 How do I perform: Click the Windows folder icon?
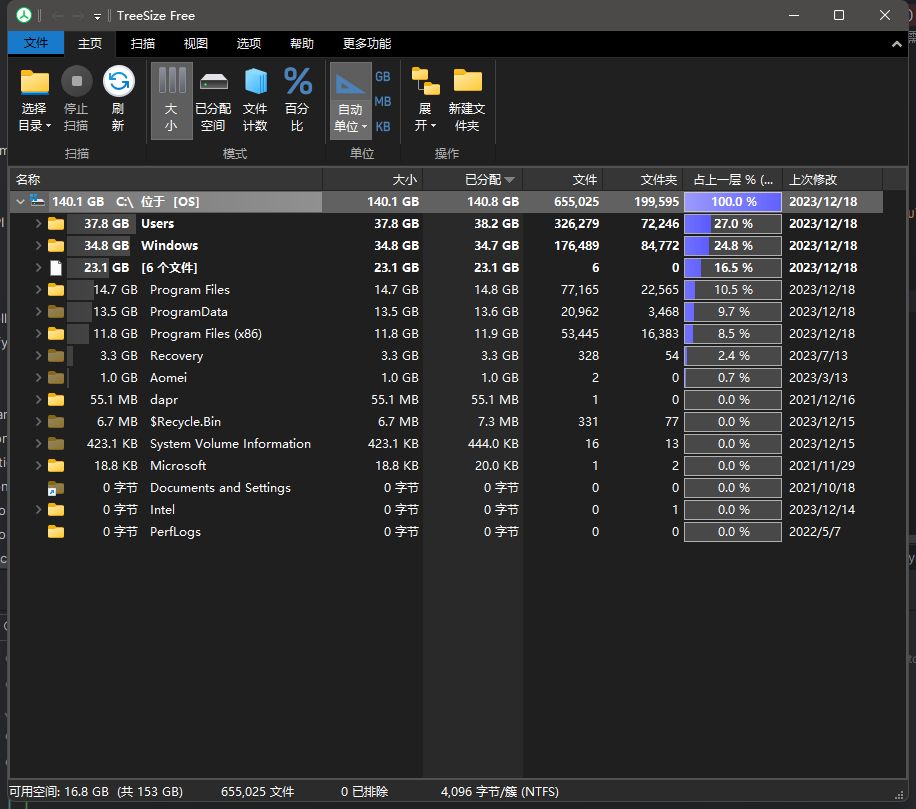tap(56, 245)
